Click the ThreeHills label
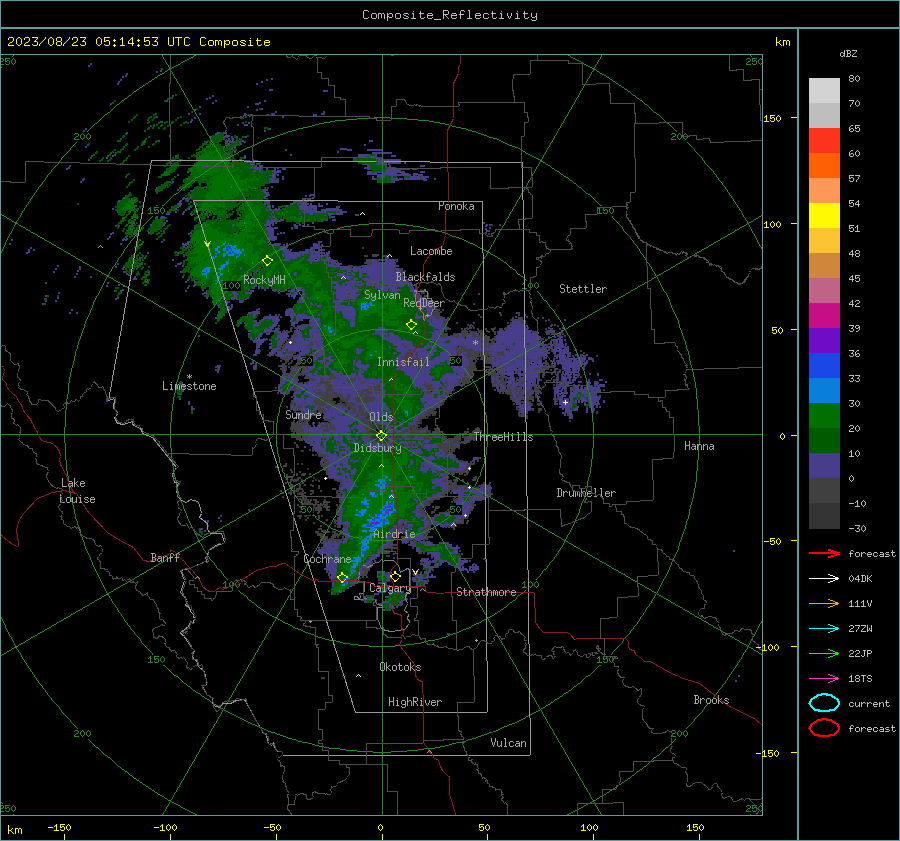The width and height of the screenshot is (900, 841). point(503,437)
